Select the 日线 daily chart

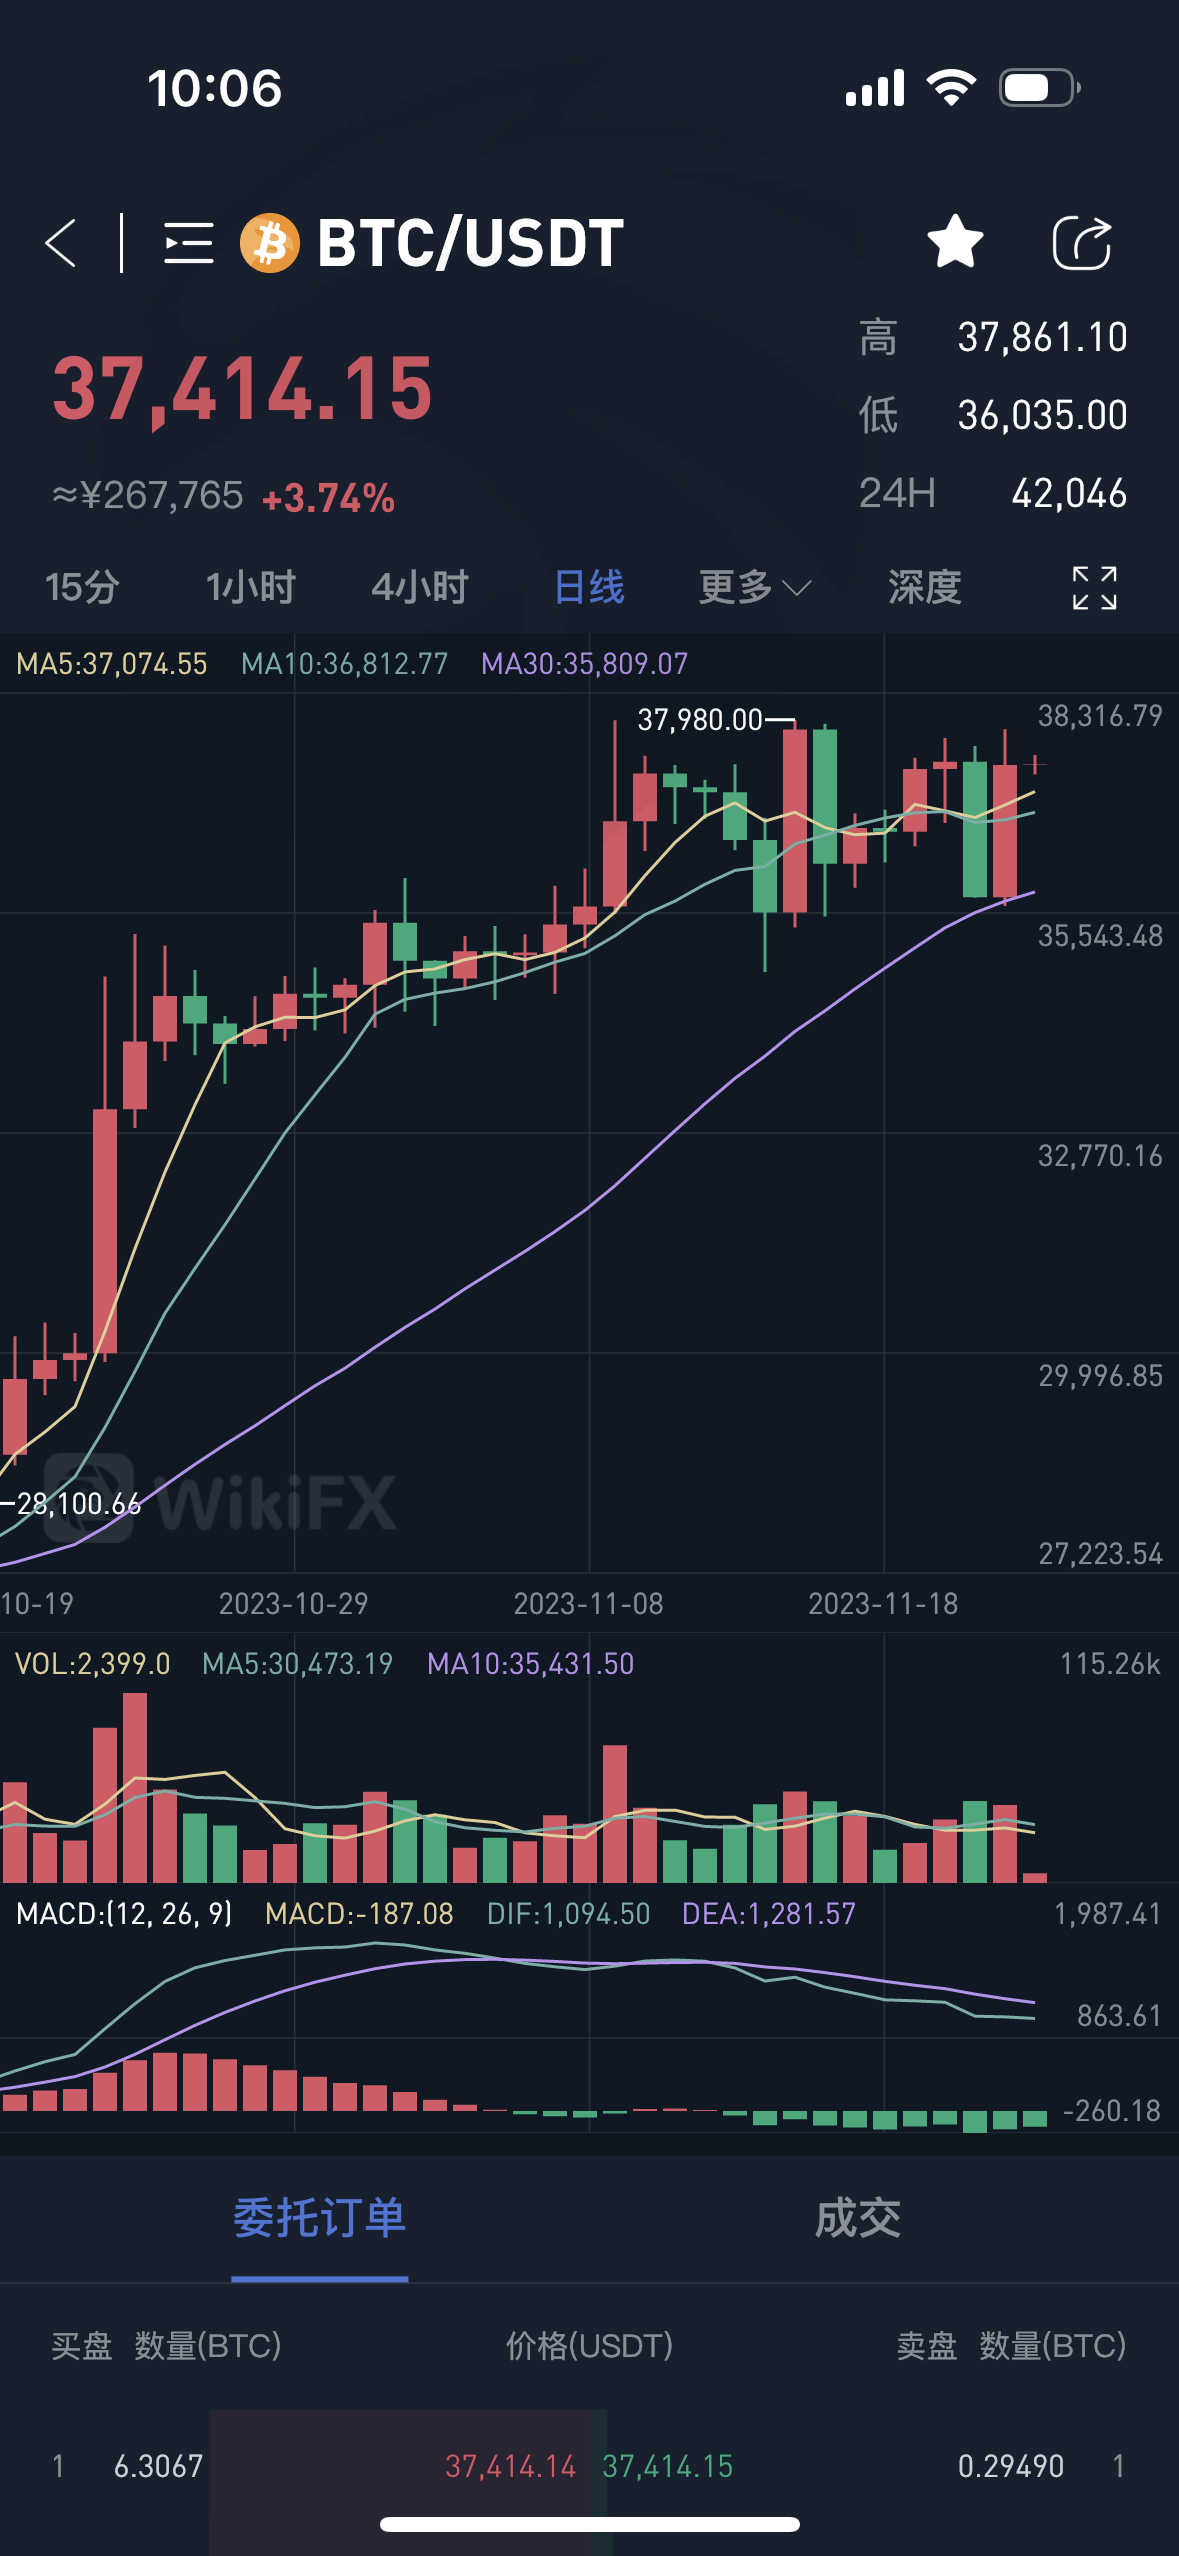(589, 587)
